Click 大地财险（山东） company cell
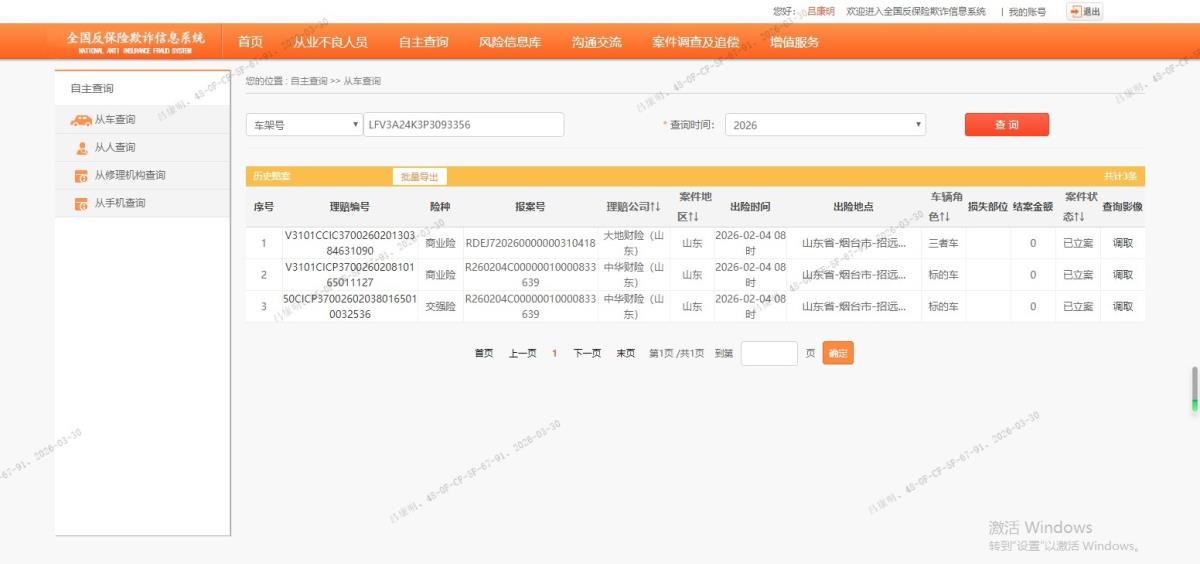The height and width of the screenshot is (564, 1200). pos(634,243)
